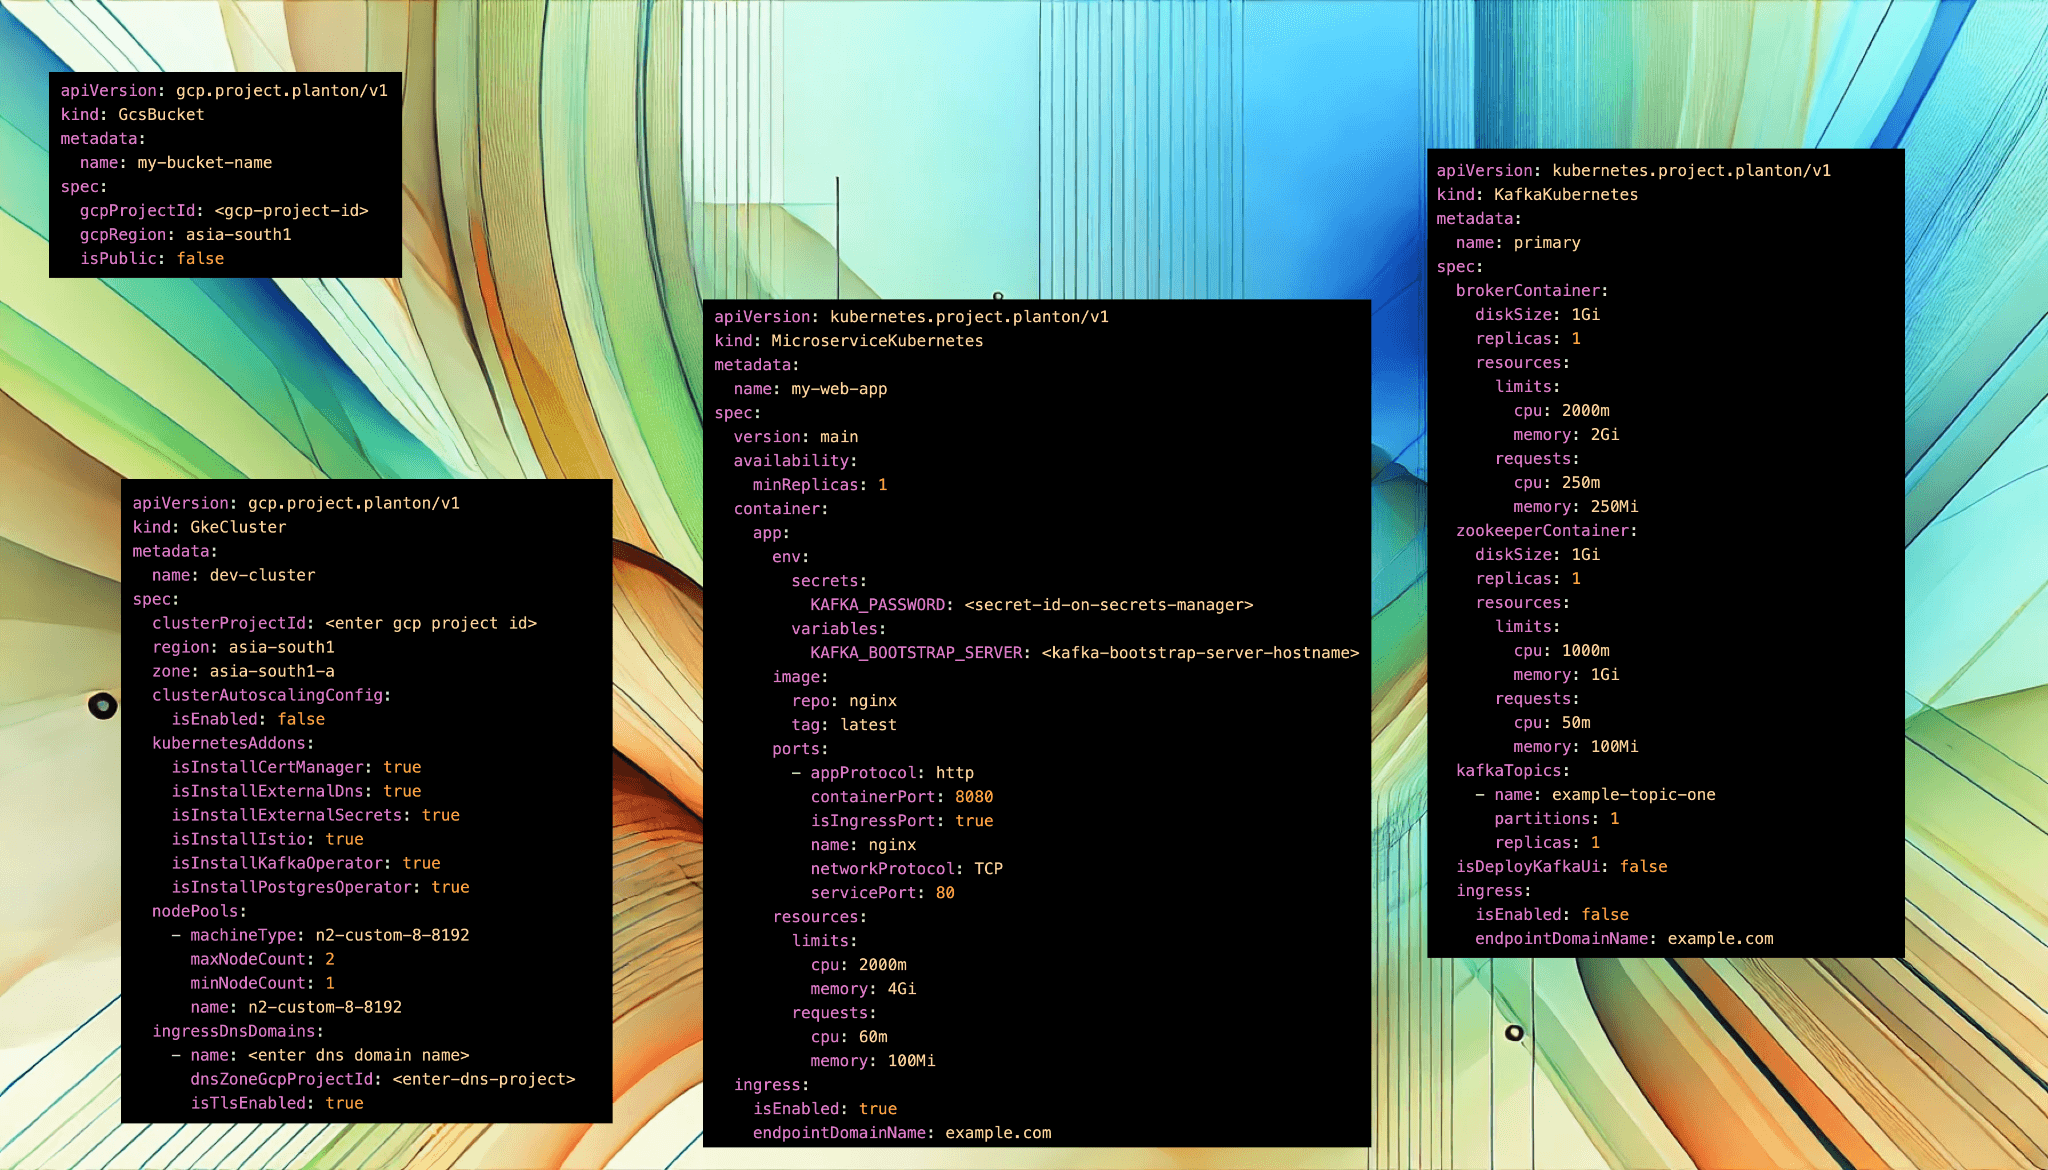2048x1170 pixels.
Task: Click '<enter gcp project id>' placeholder
Action: 431,623
